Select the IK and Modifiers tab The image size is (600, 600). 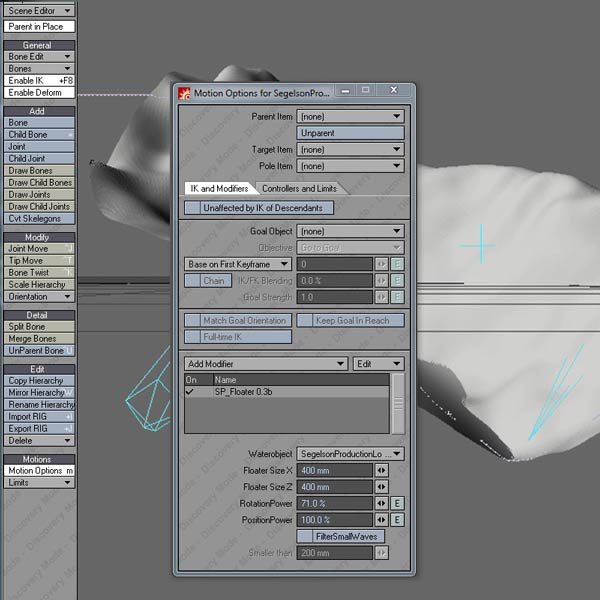[218, 188]
